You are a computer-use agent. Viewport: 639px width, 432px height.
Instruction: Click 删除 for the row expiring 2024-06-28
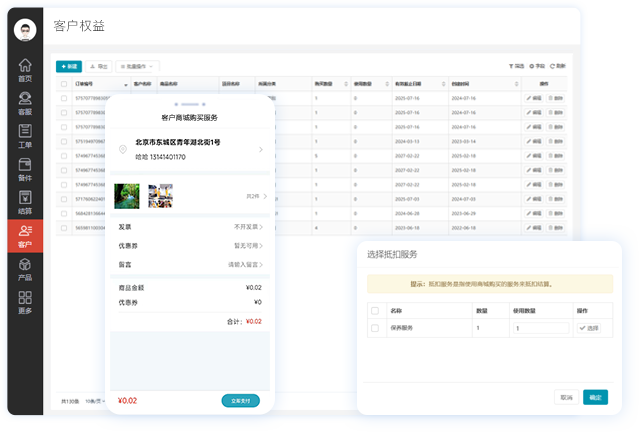pyautogui.click(x=555, y=213)
